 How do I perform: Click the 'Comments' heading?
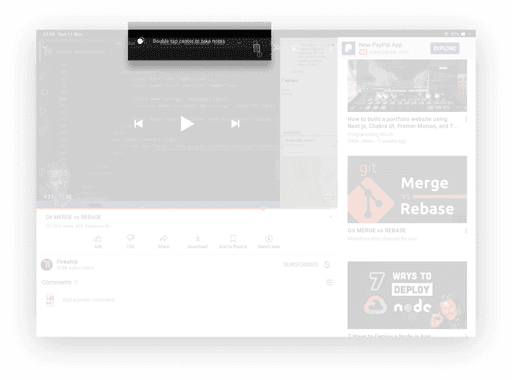(x=56, y=282)
